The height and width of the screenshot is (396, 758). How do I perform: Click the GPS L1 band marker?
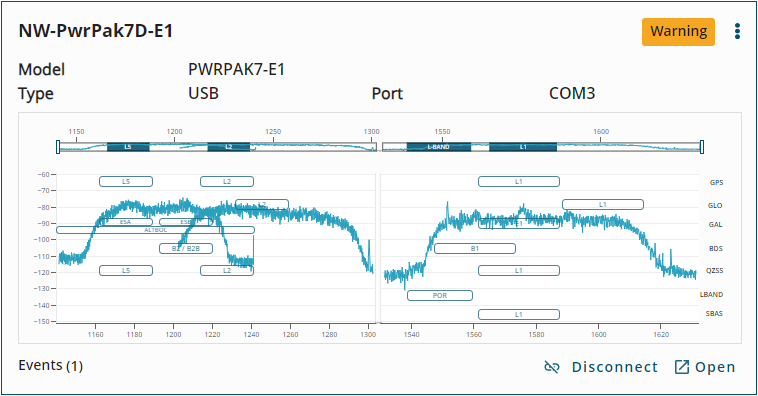coord(519,182)
